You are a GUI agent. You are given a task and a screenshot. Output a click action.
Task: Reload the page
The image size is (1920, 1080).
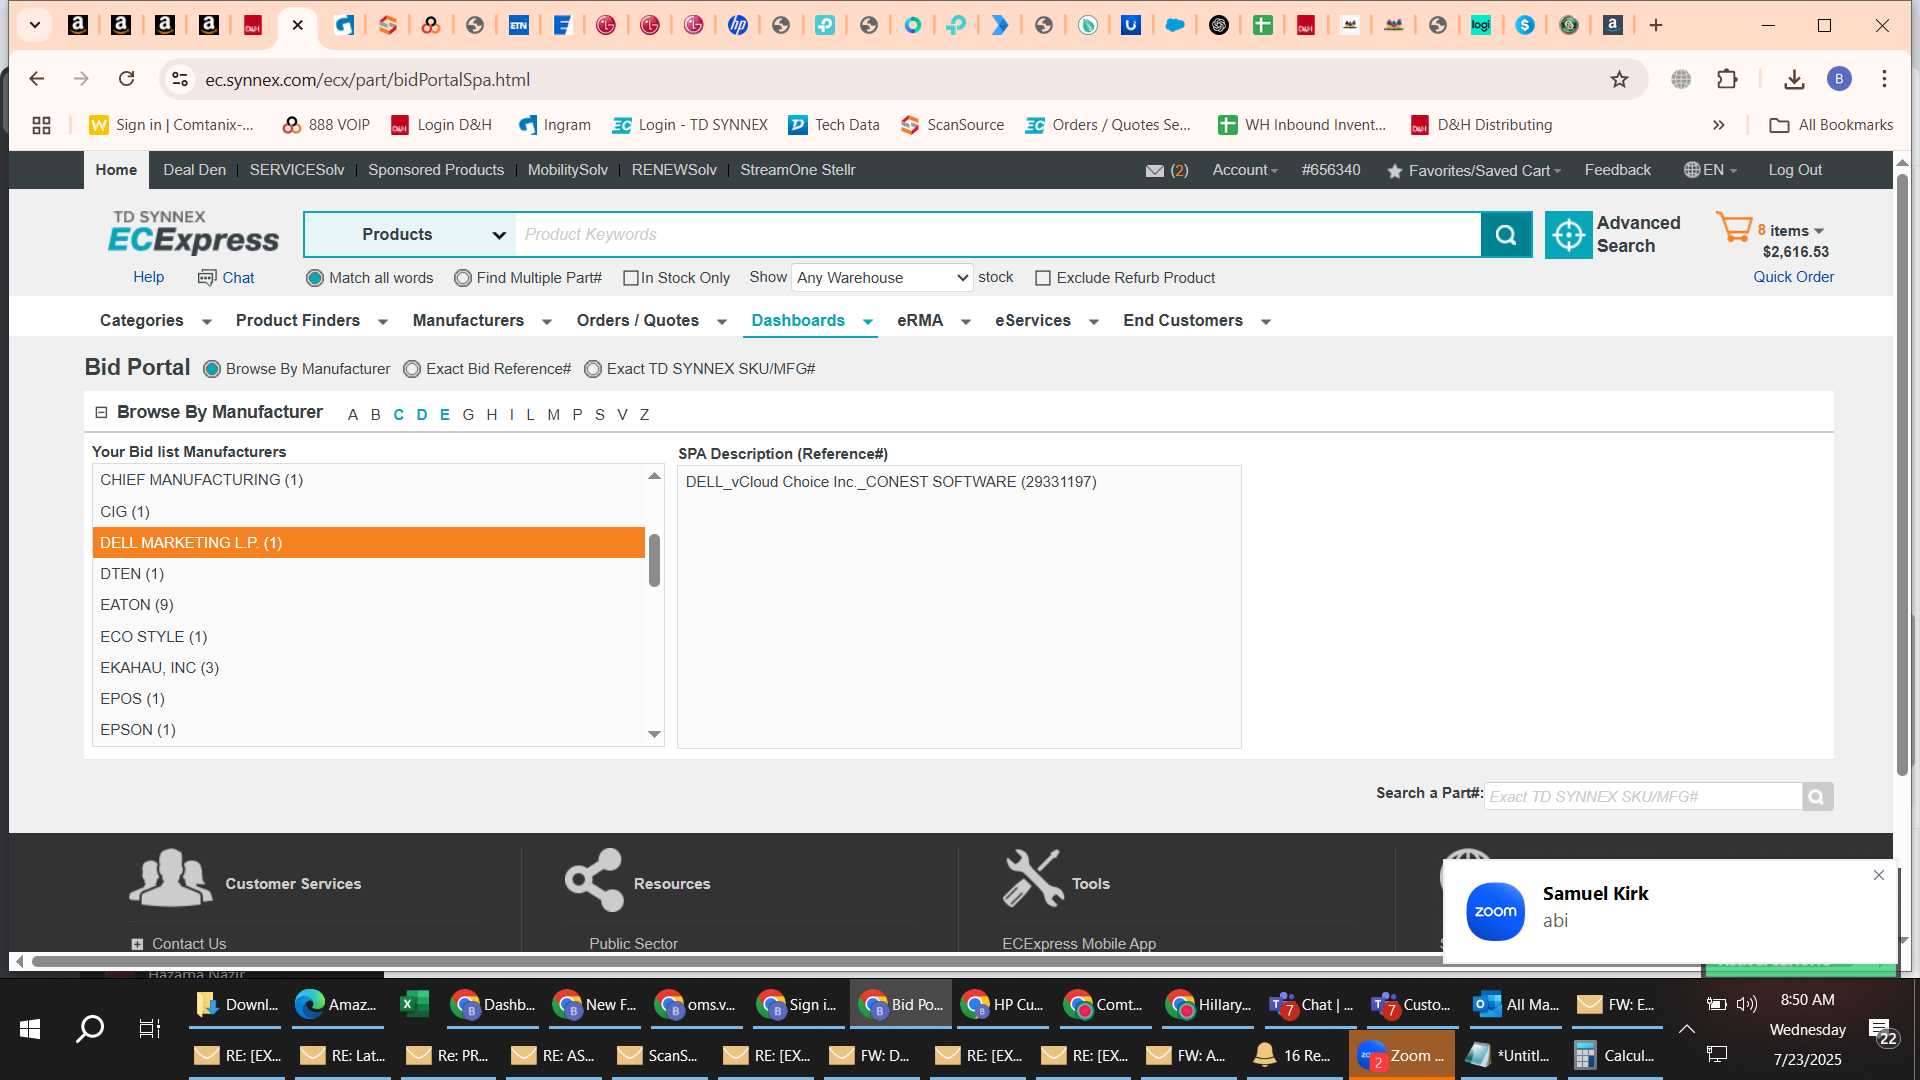click(126, 79)
